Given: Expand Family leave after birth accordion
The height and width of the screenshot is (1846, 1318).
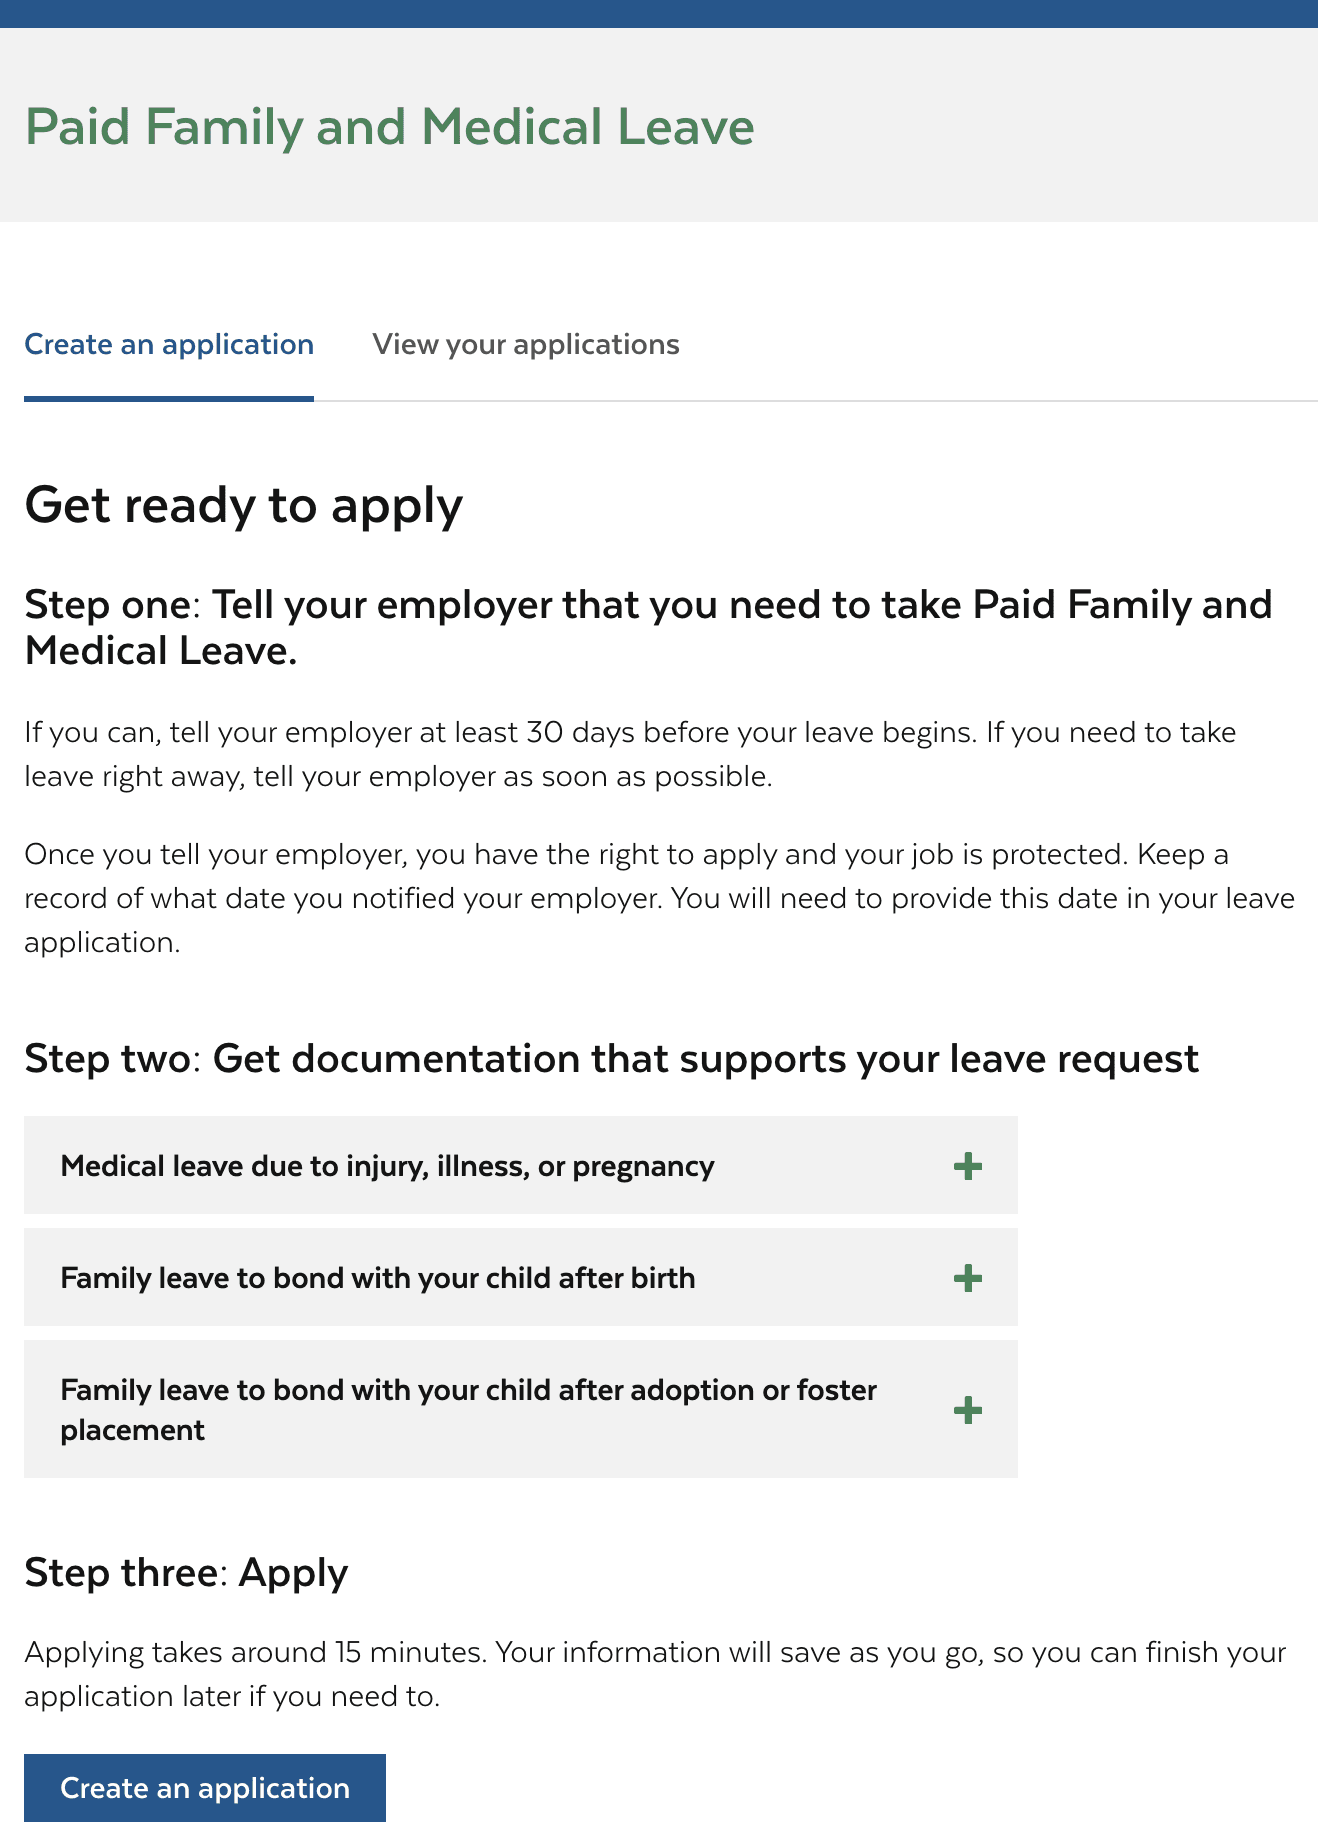Looking at the screenshot, I should coord(378,1278).
